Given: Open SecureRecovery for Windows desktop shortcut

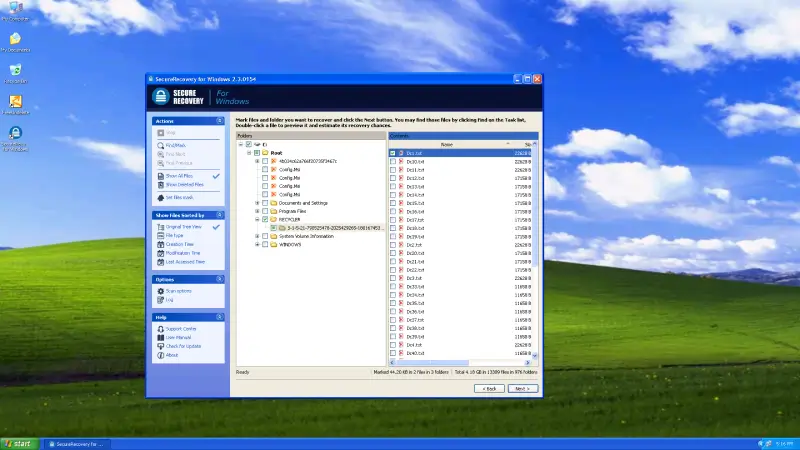Looking at the screenshot, I should 15,138.
